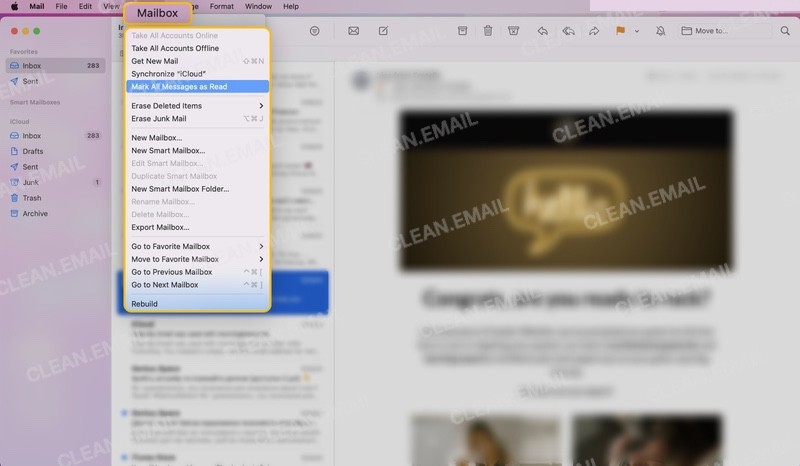Open the Format menu
Viewport: 800px width, 466px height.
click(x=221, y=7)
